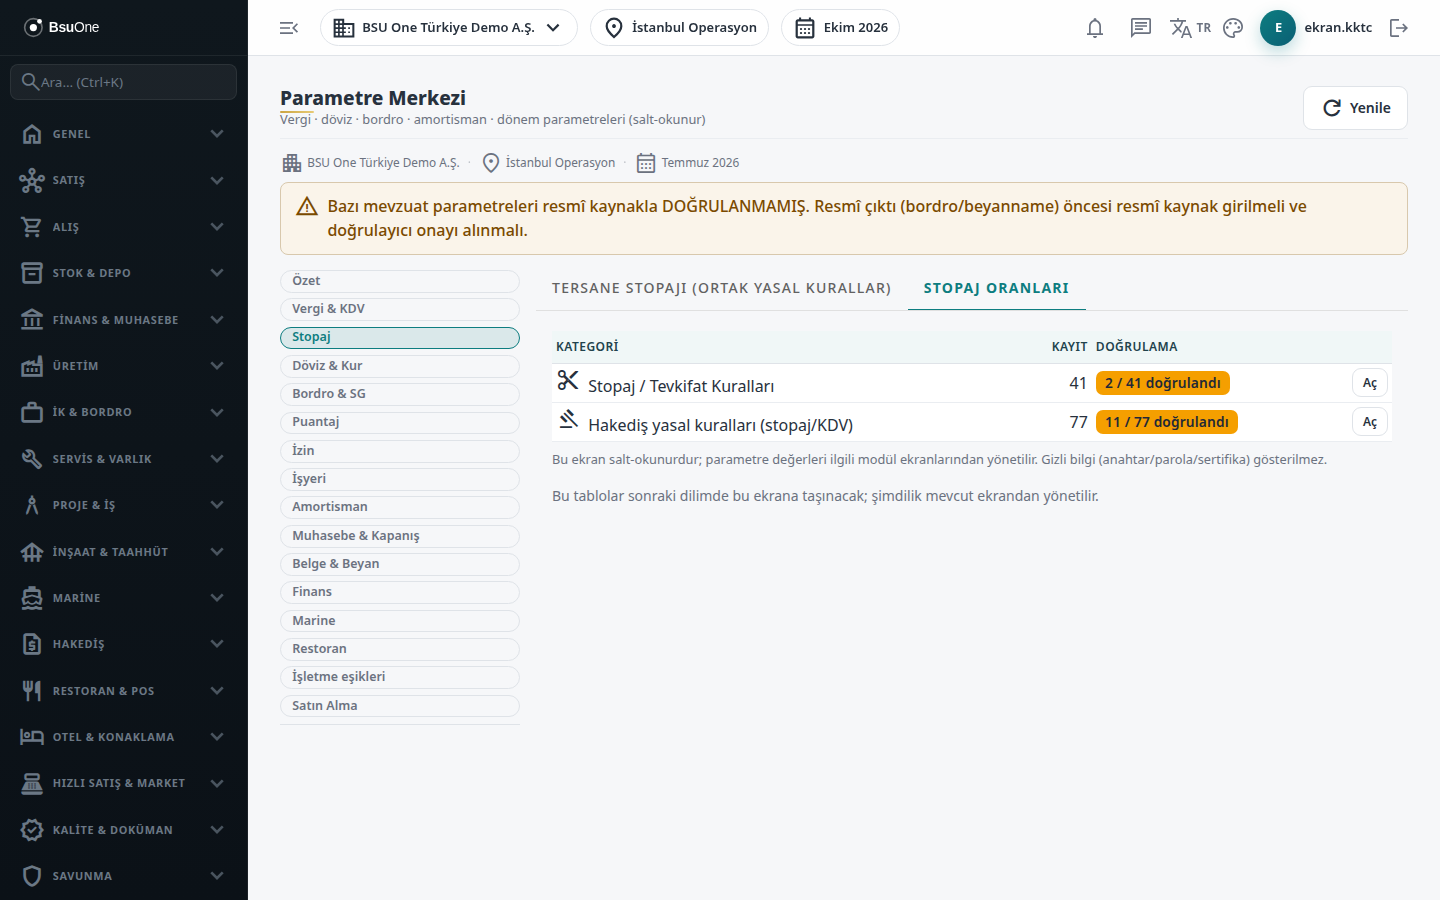Viewport: 1440px width, 900px height.
Task: Click the Yenile refresh button
Action: click(1355, 108)
